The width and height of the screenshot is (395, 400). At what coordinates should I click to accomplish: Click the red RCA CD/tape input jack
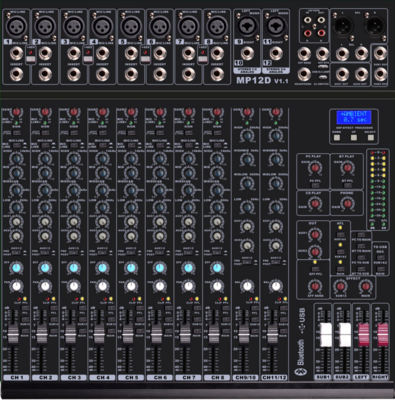[307, 33]
